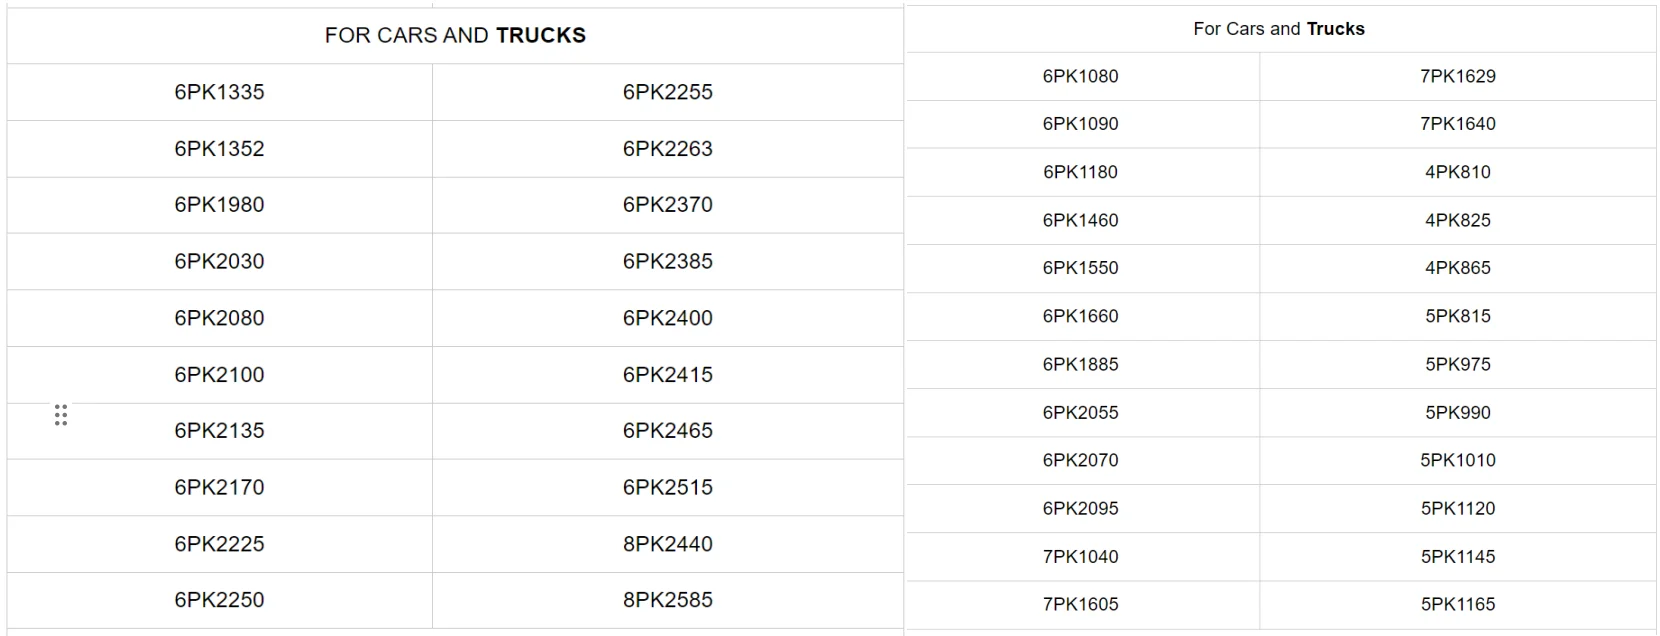Select the 6PK2095 cell
This screenshot has width=1660, height=636.
tap(1082, 508)
